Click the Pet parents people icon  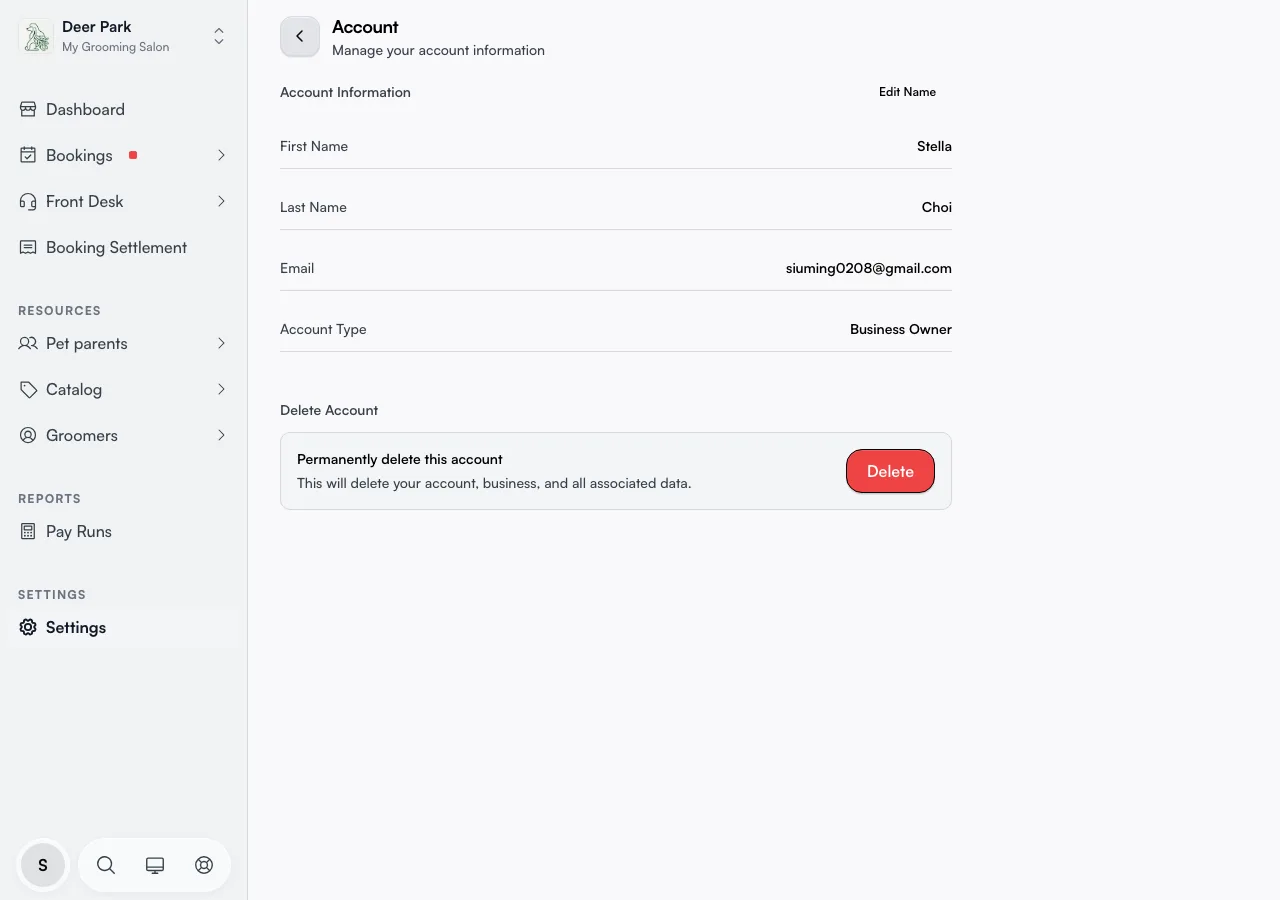(x=28, y=343)
